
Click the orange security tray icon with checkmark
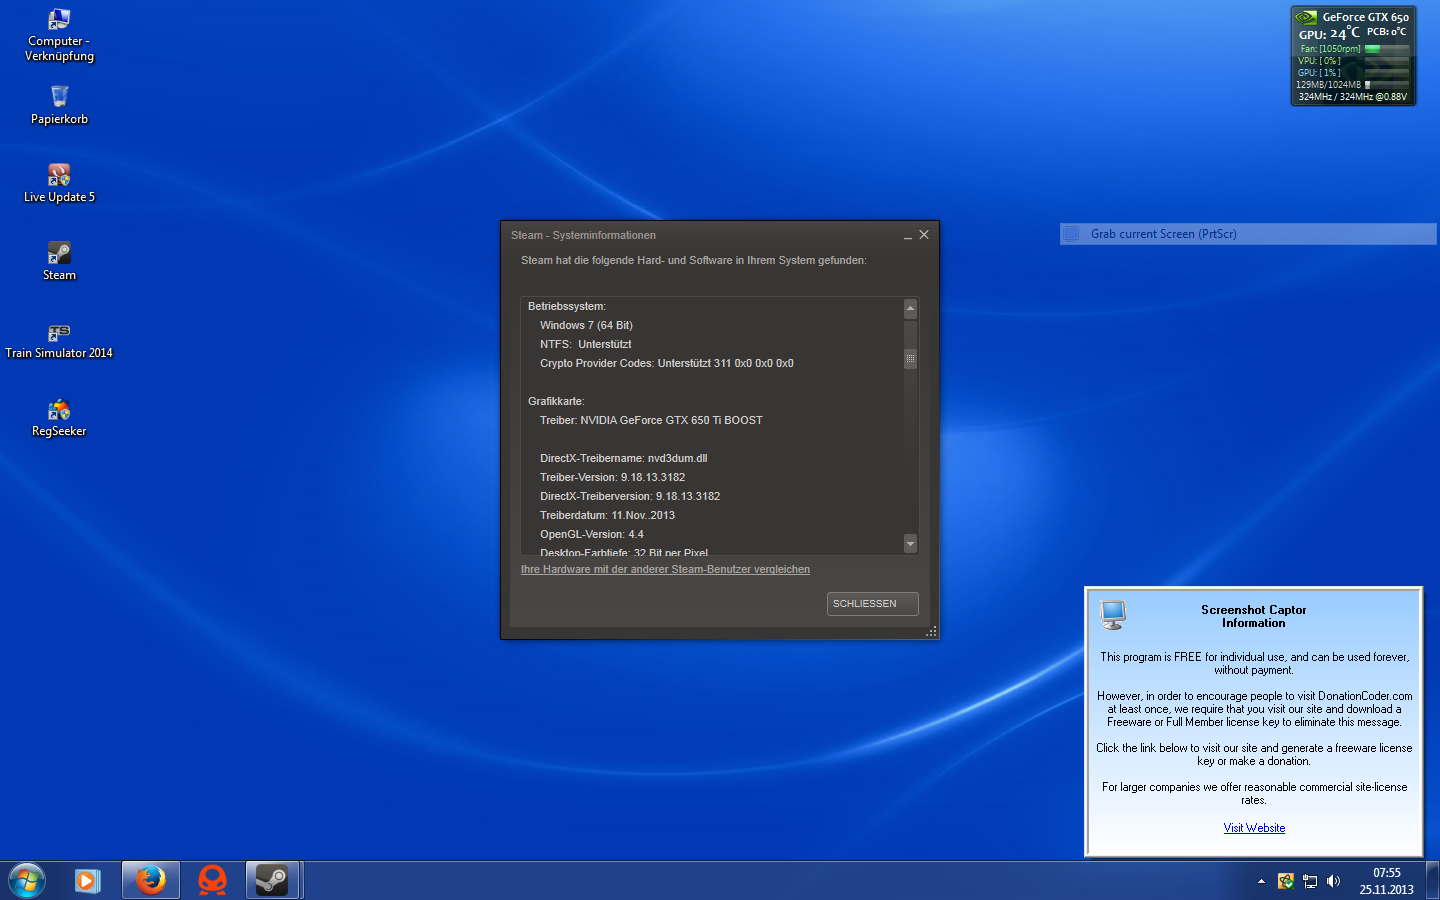coord(1286,881)
